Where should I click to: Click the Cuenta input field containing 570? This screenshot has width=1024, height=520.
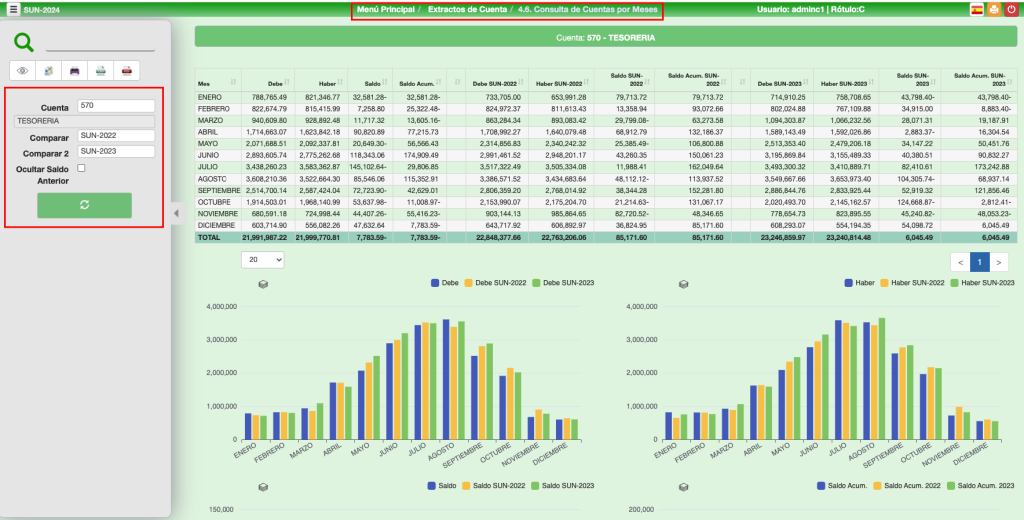(116, 105)
